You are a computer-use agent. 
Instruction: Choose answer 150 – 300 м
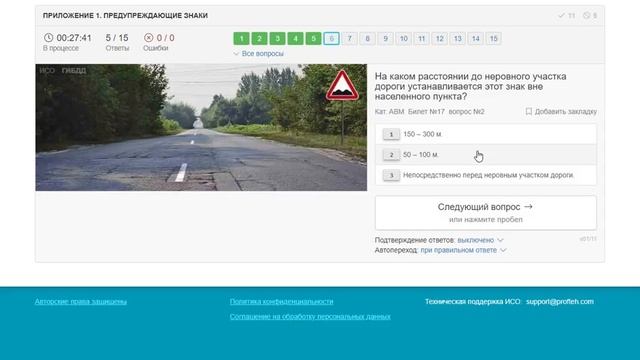(486, 134)
